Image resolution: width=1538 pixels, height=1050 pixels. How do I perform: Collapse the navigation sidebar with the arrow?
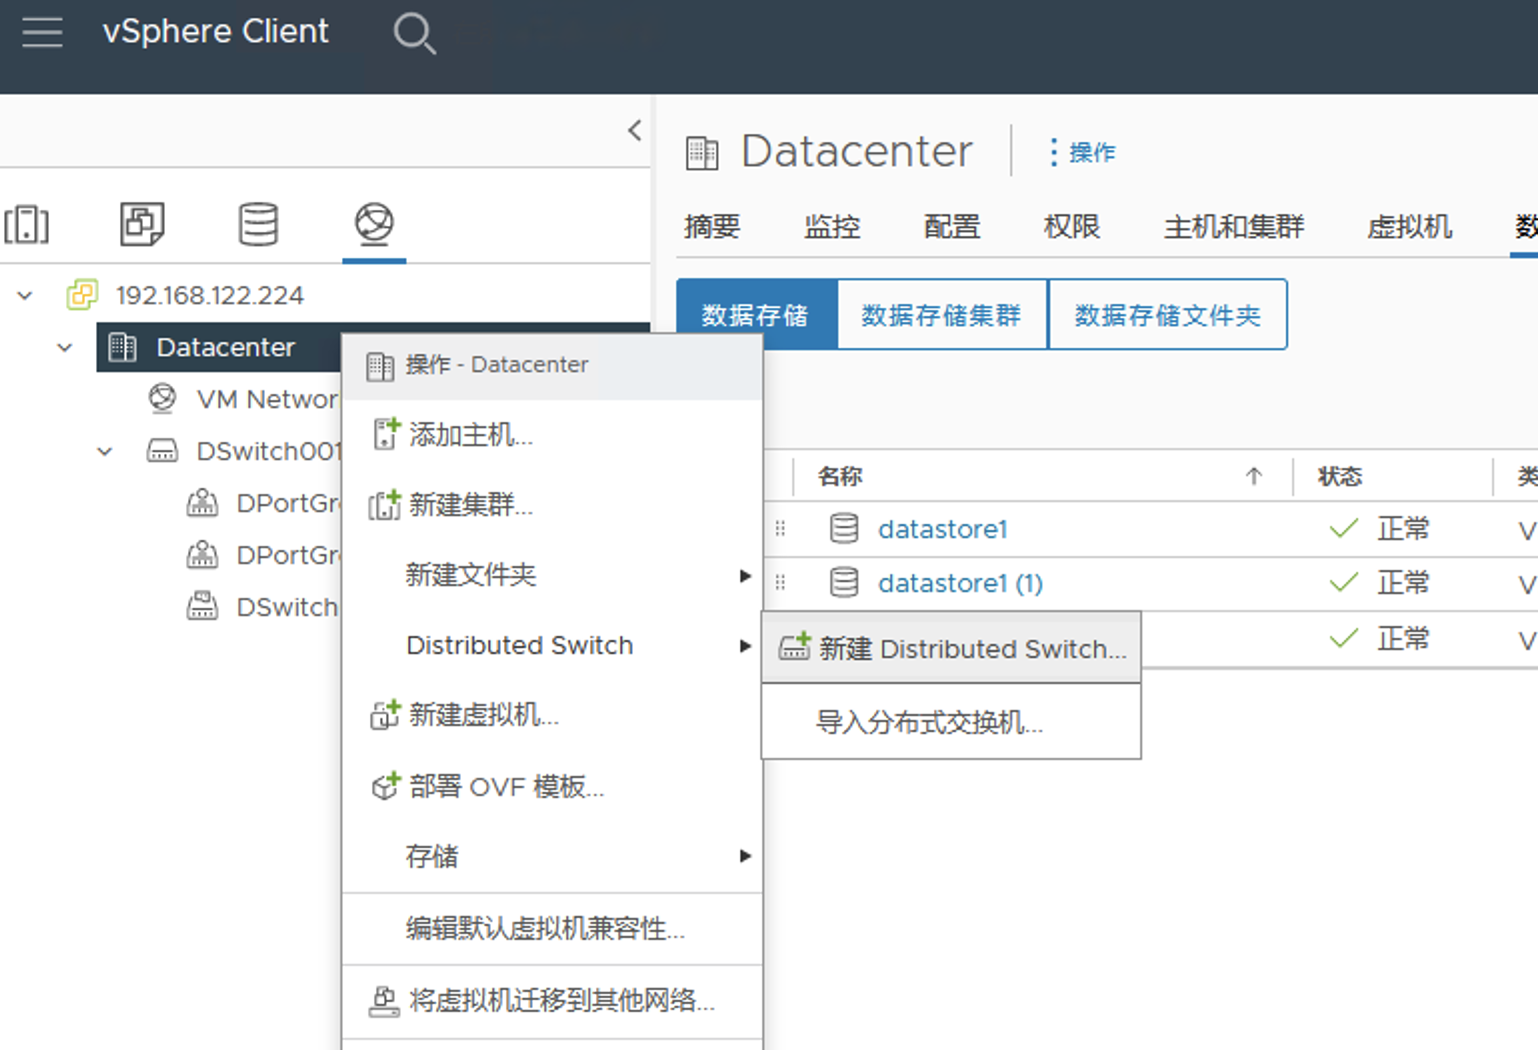point(634,130)
